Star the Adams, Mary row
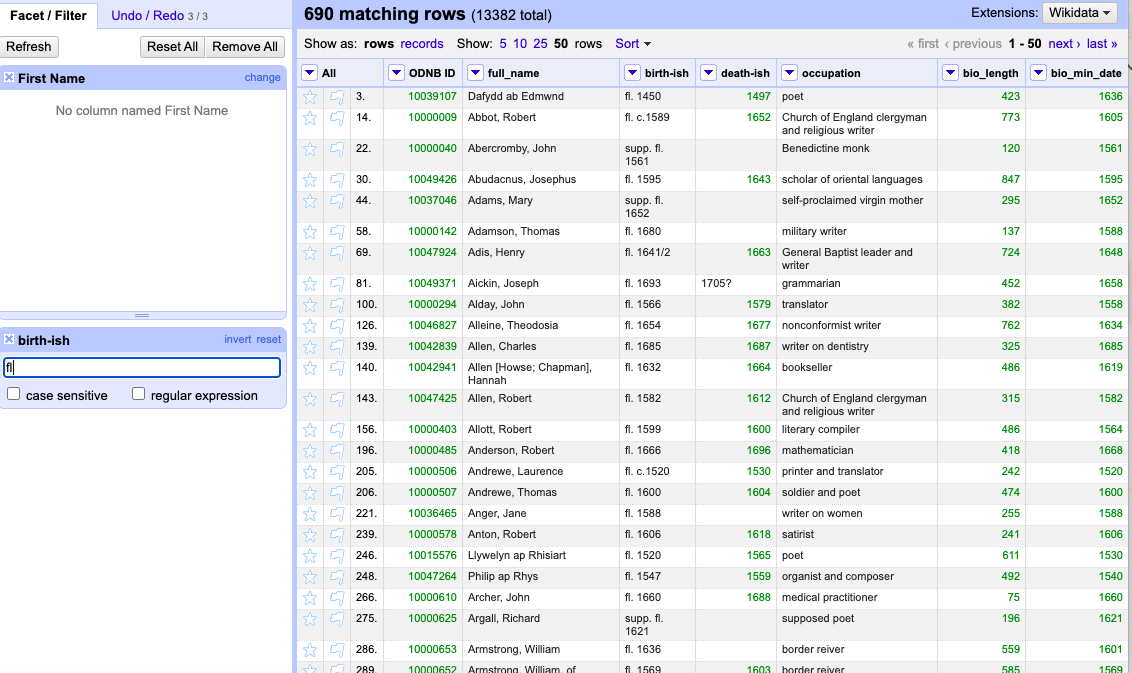1132x673 pixels. [x=310, y=201]
